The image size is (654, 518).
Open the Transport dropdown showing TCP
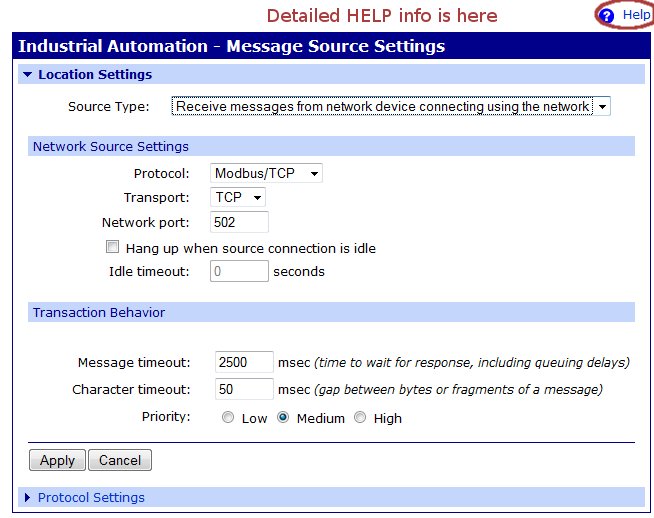[x=238, y=197]
